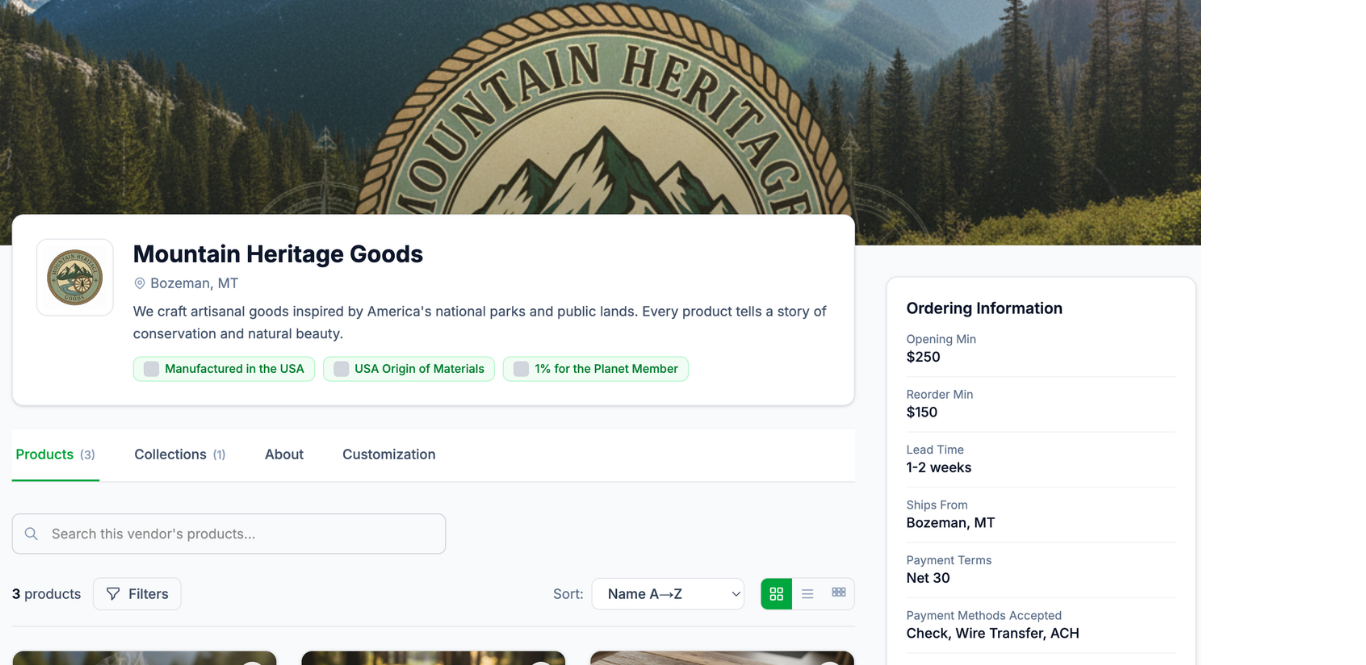Click the search magnifier icon
The width and height of the screenshot is (1366, 665).
tap(31, 534)
